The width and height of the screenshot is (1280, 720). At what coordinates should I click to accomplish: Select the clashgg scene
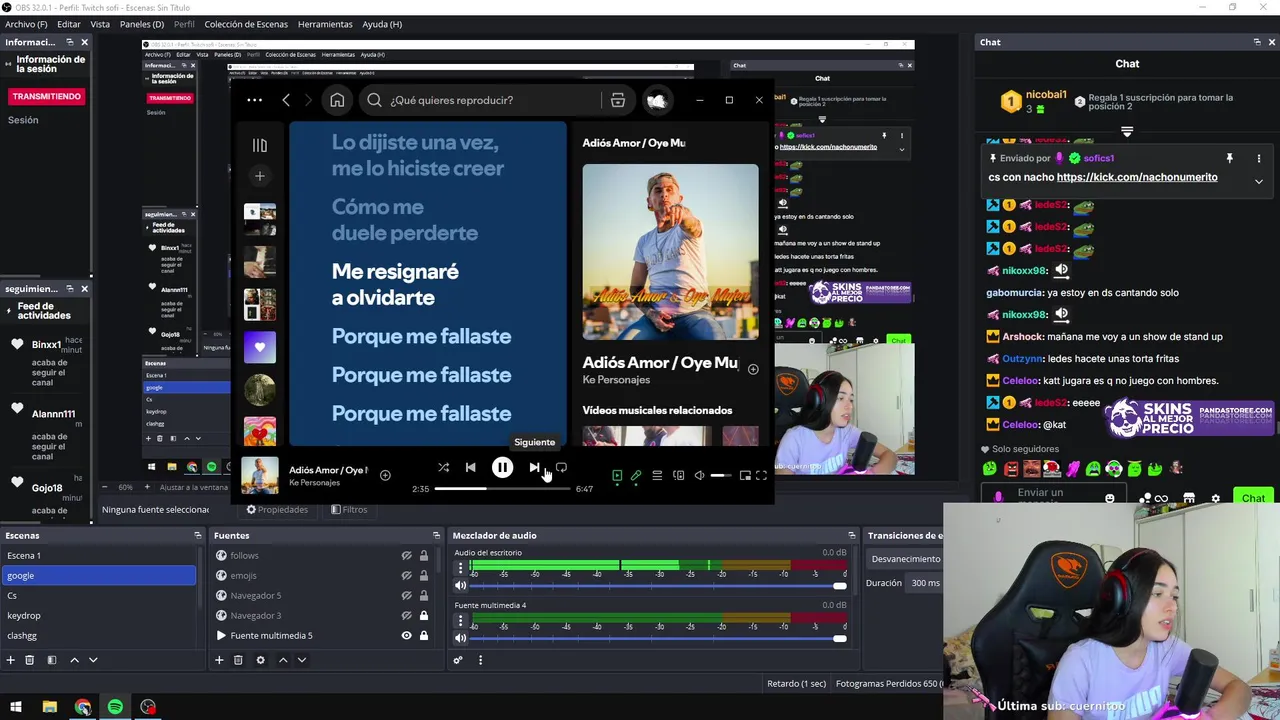[x=98, y=635]
